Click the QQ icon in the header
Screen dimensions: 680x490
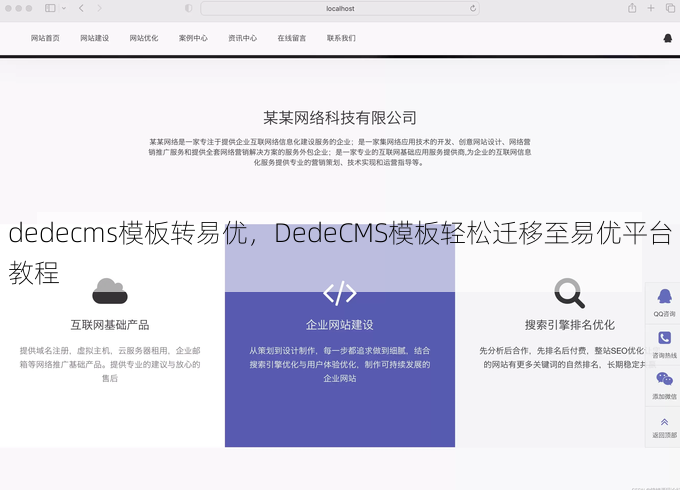pyautogui.click(x=668, y=38)
